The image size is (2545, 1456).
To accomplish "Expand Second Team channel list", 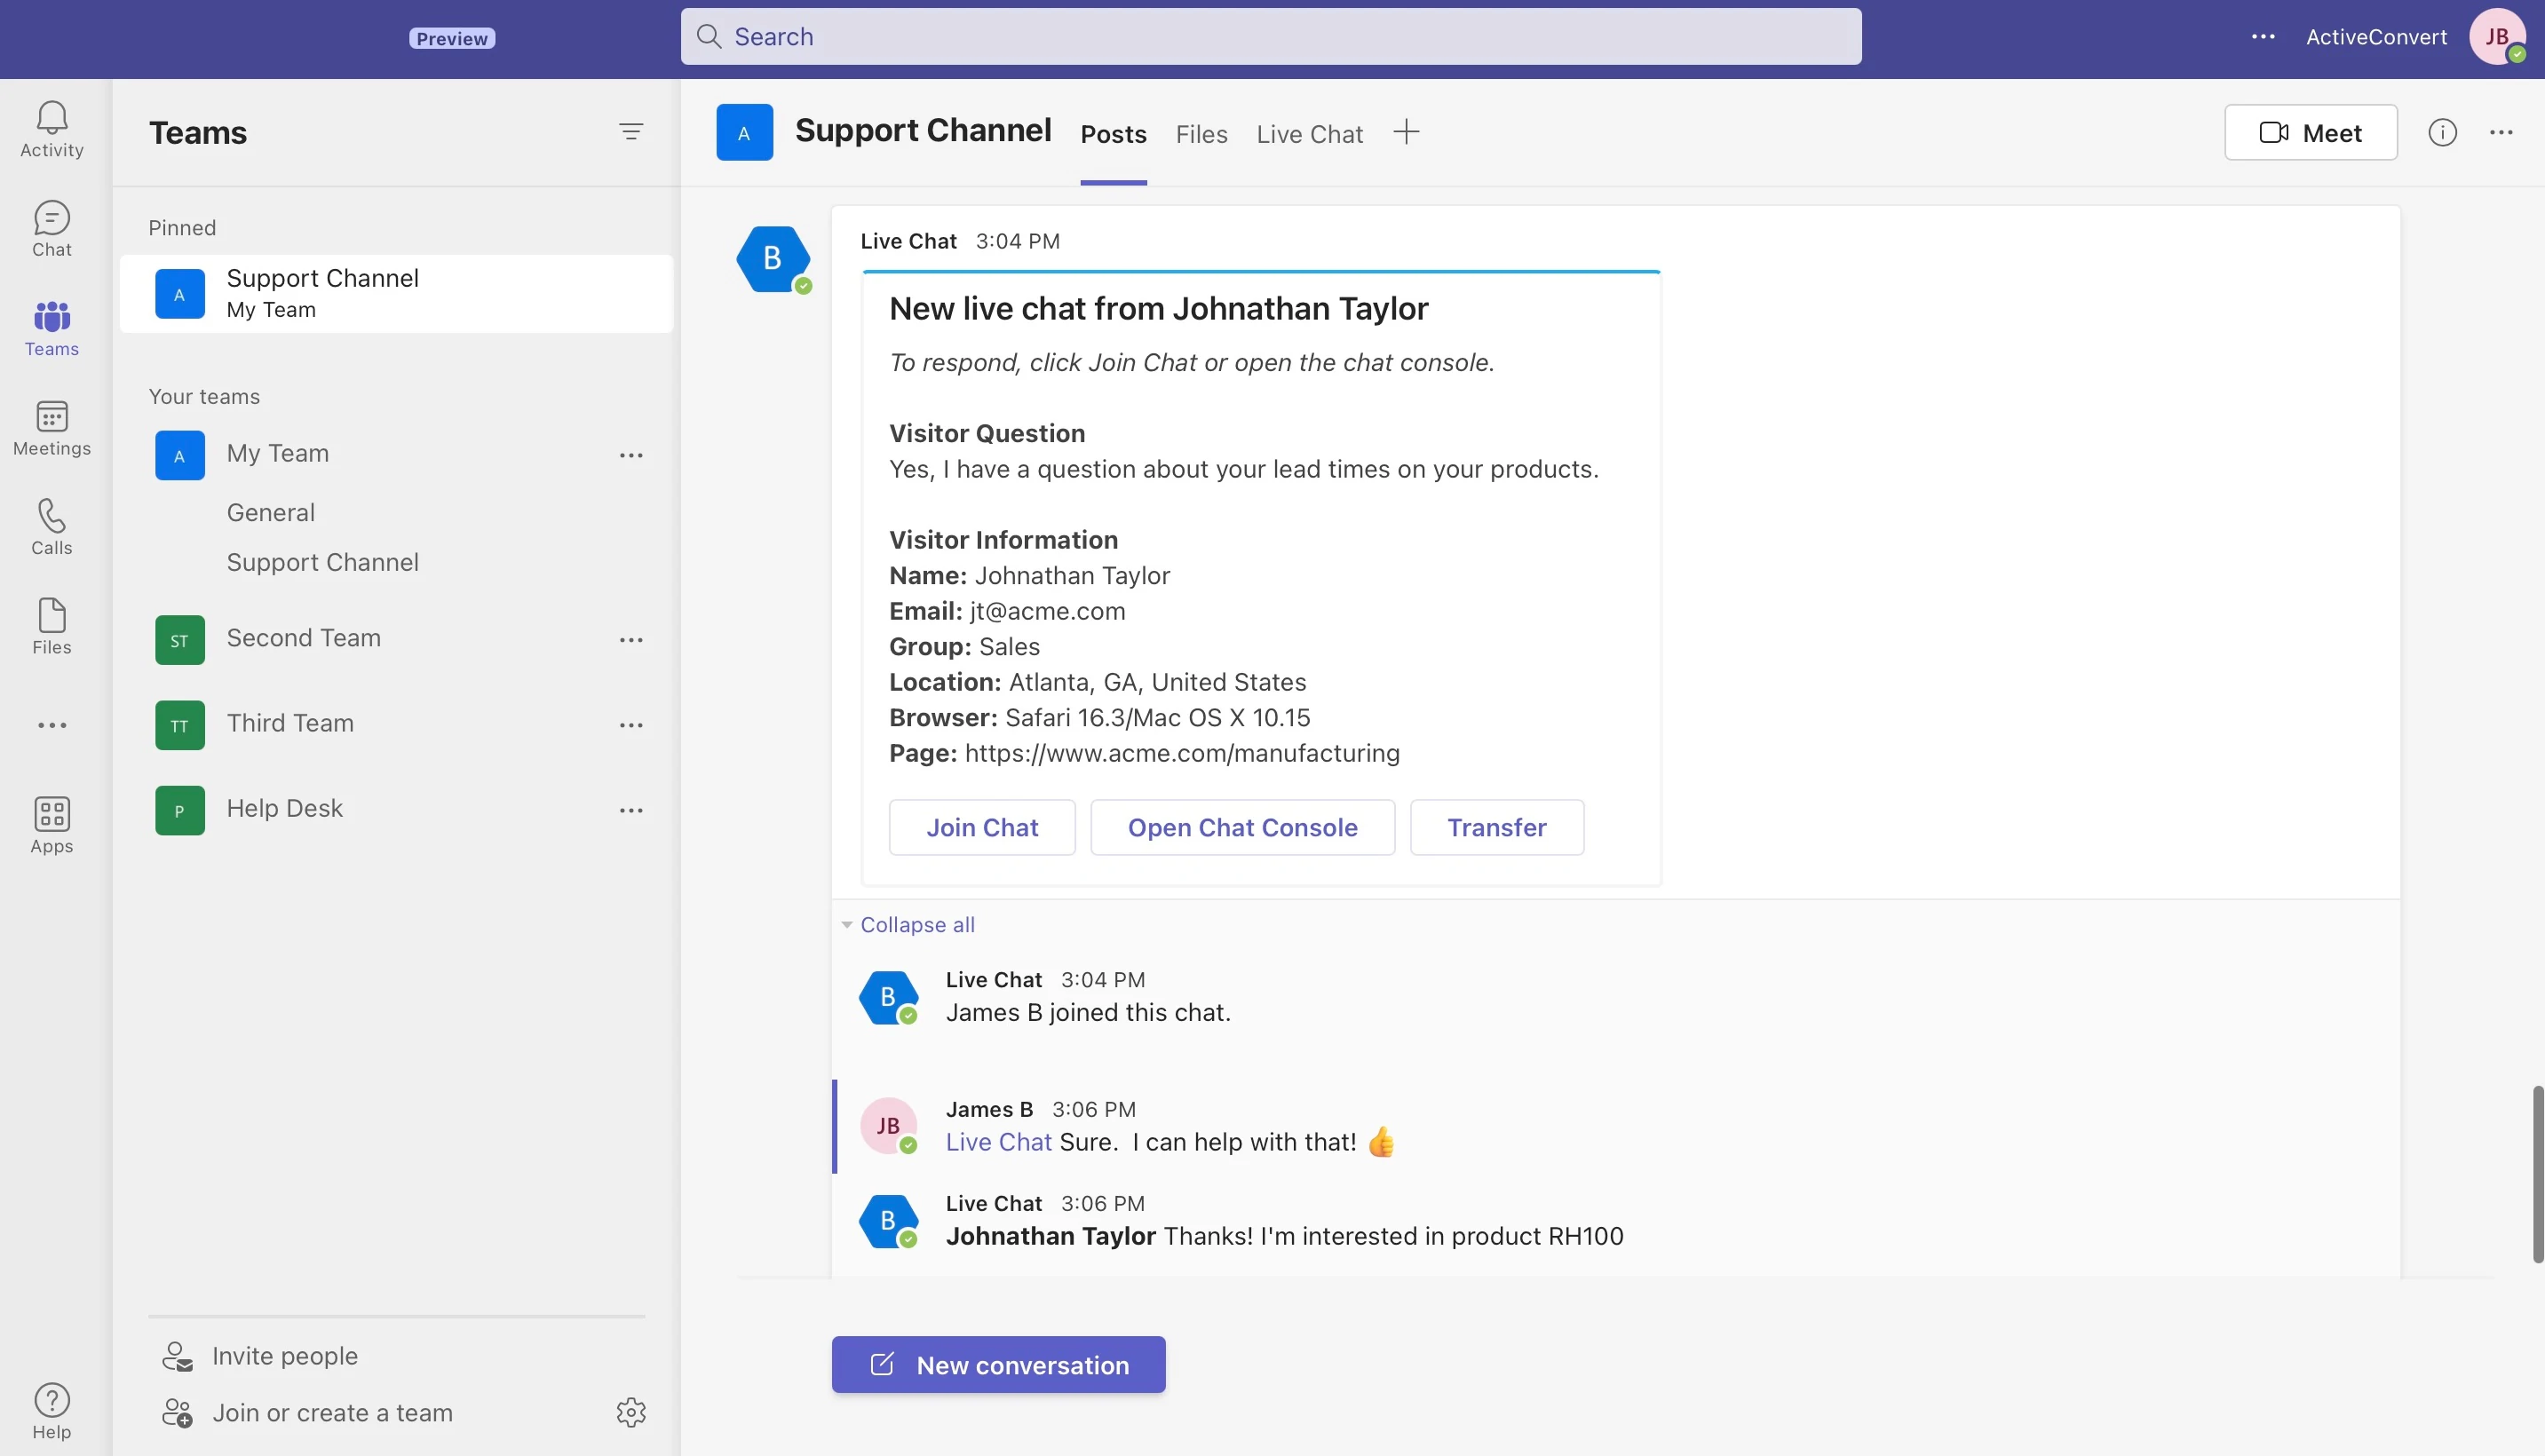I will tap(303, 638).
